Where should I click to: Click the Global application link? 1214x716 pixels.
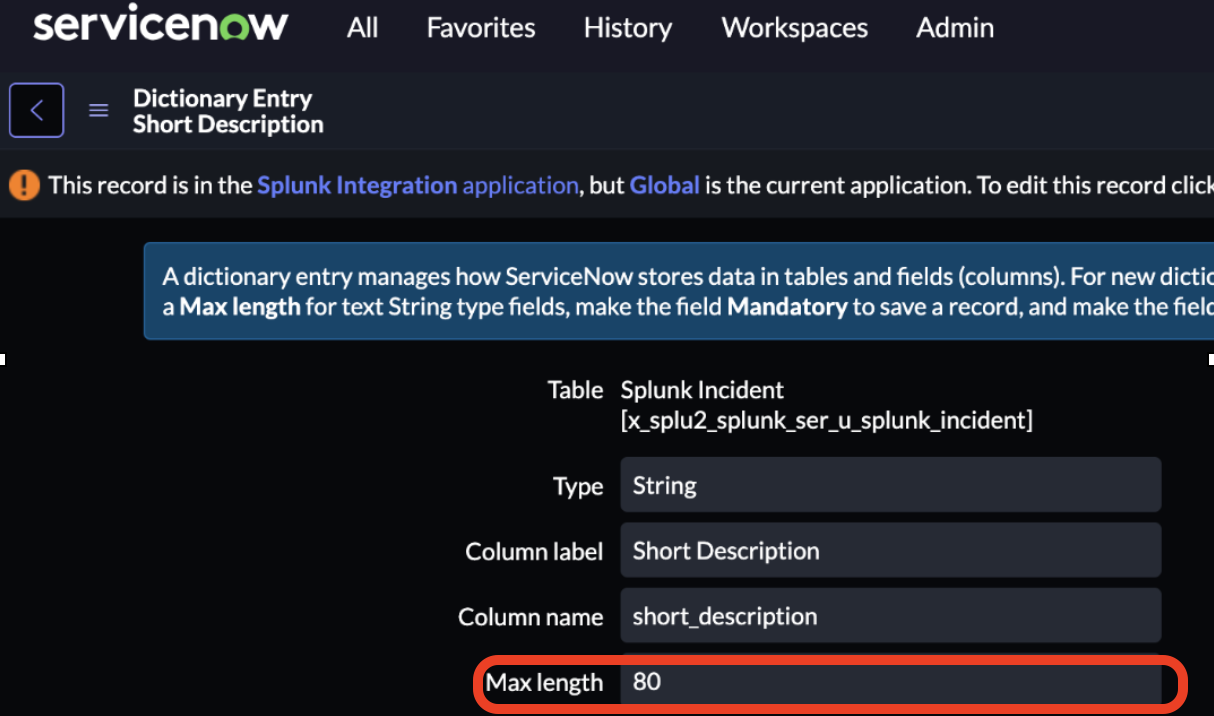pyautogui.click(x=664, y=185)
